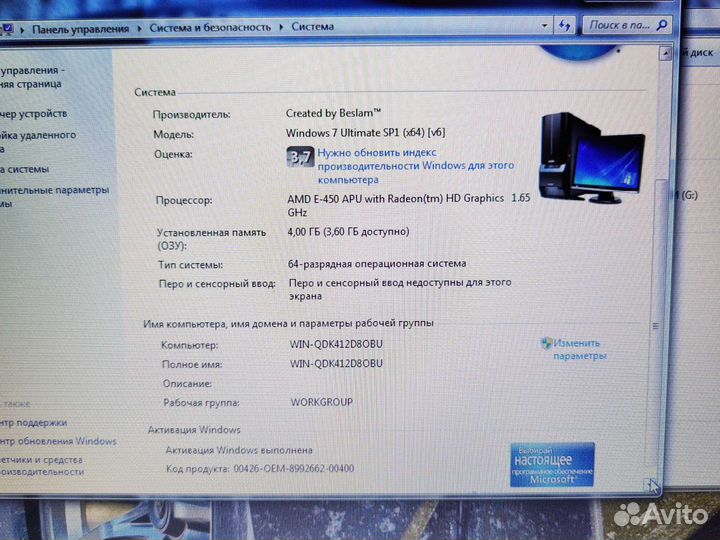The width and height of the screenshot is (720, 540).
Task: Click the installed memory value 4,00 ГБ
Action: click(348, 231)
